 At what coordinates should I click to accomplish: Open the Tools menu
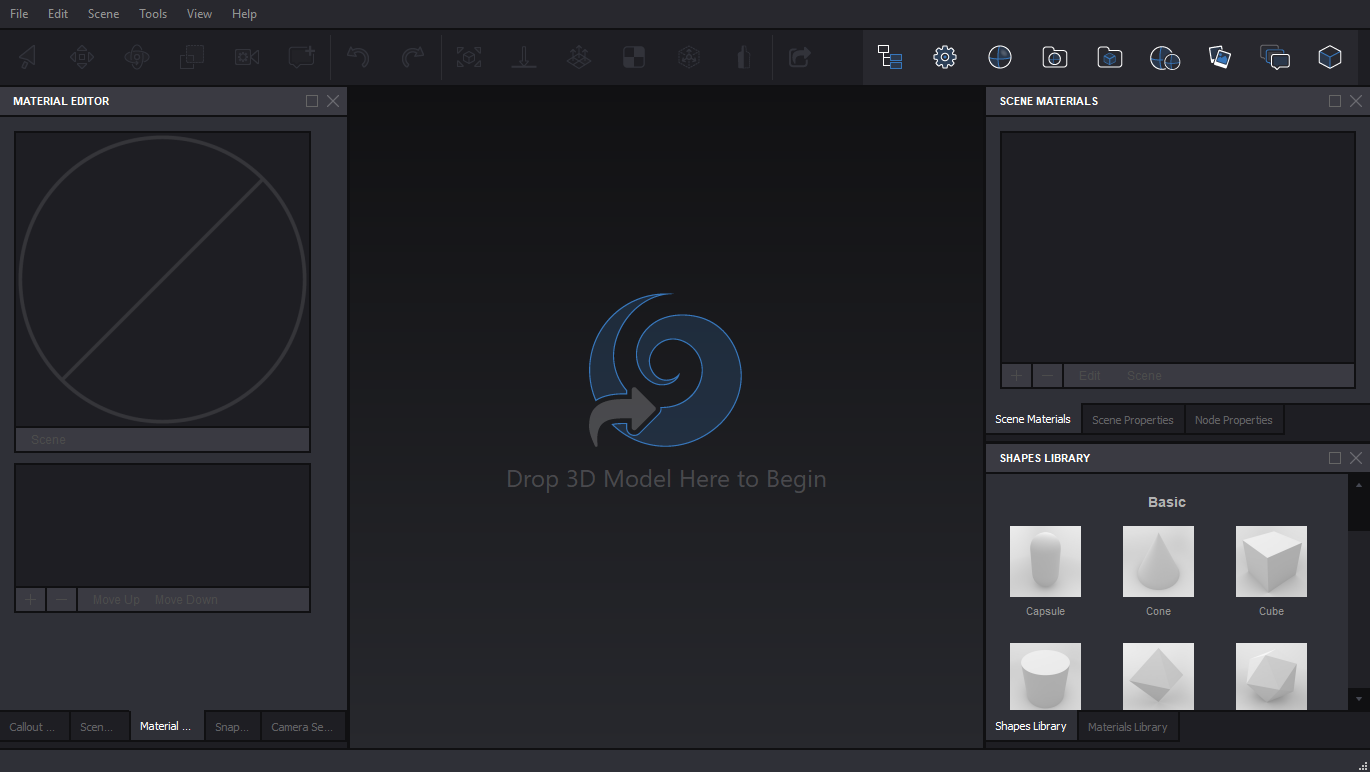[x=152, y=13]
